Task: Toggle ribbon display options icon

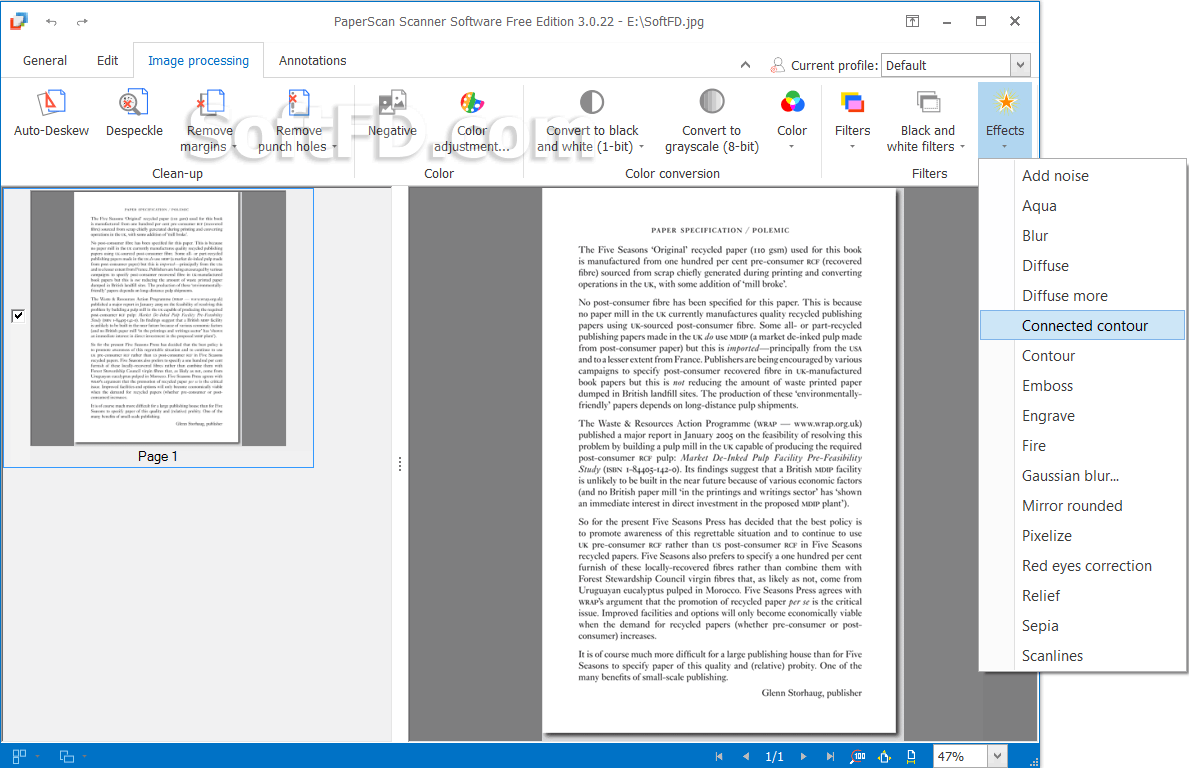Action: click(912, 21)
